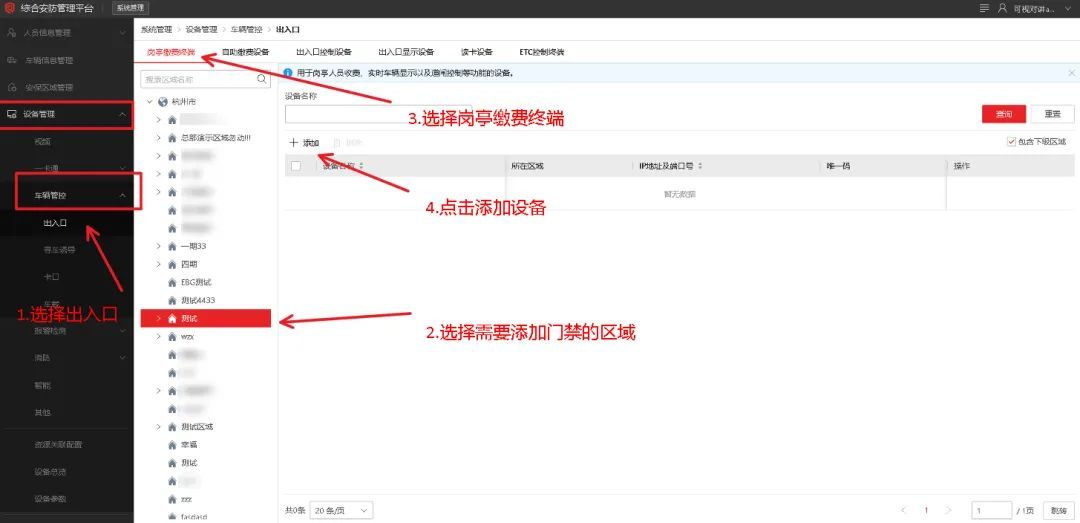Go to next page arrow in pagination

949,510
